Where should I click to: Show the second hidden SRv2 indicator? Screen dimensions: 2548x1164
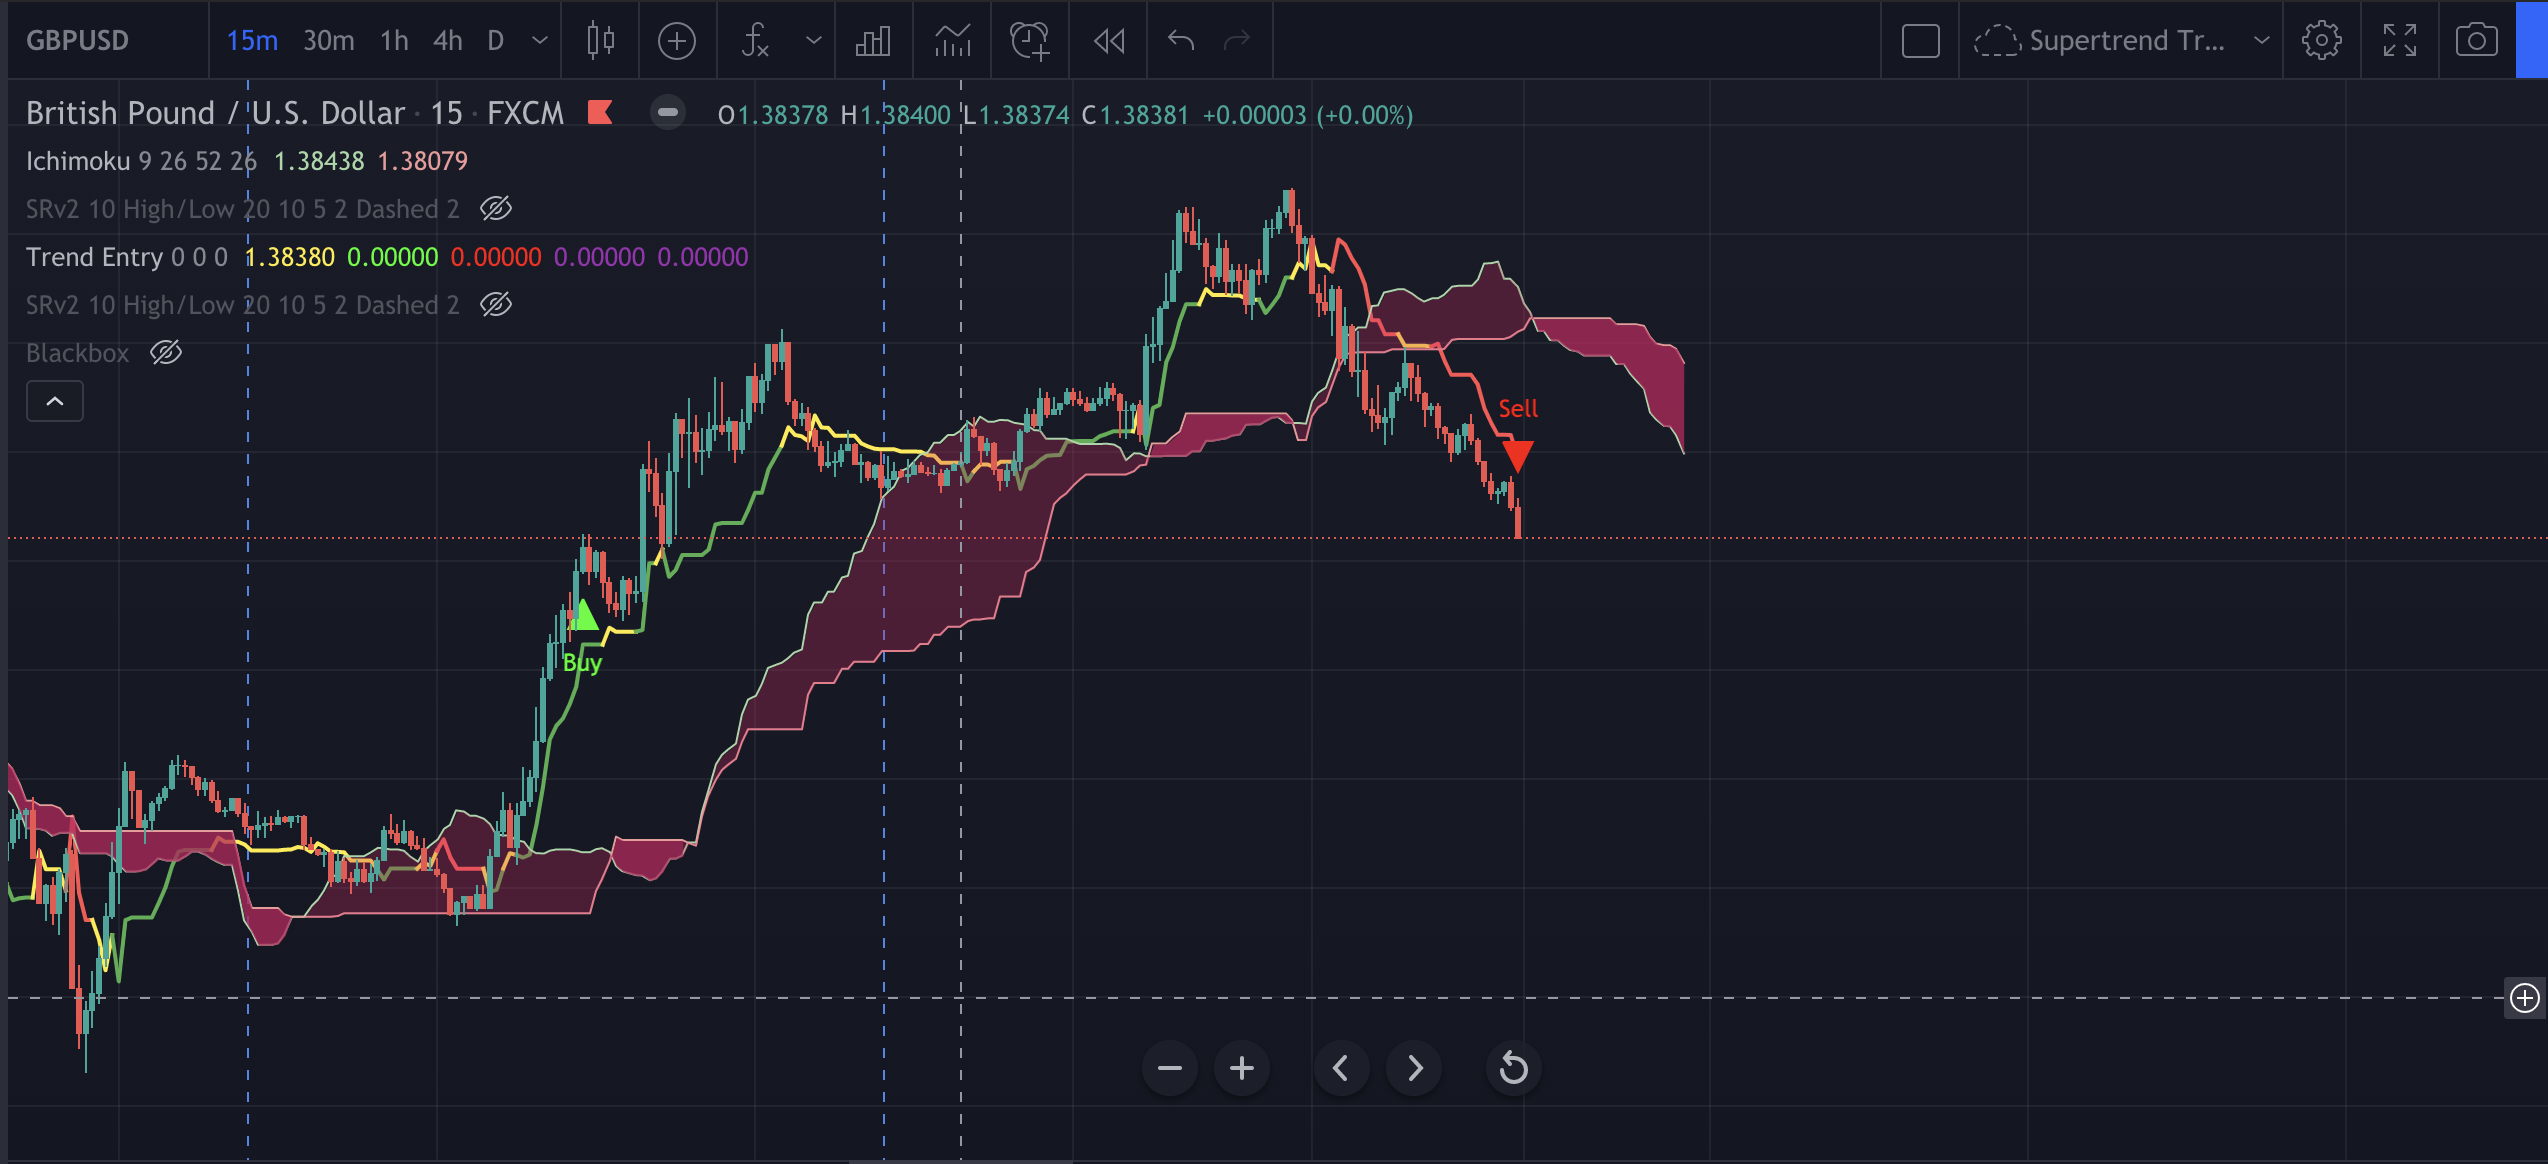click(x=496, y=305)
